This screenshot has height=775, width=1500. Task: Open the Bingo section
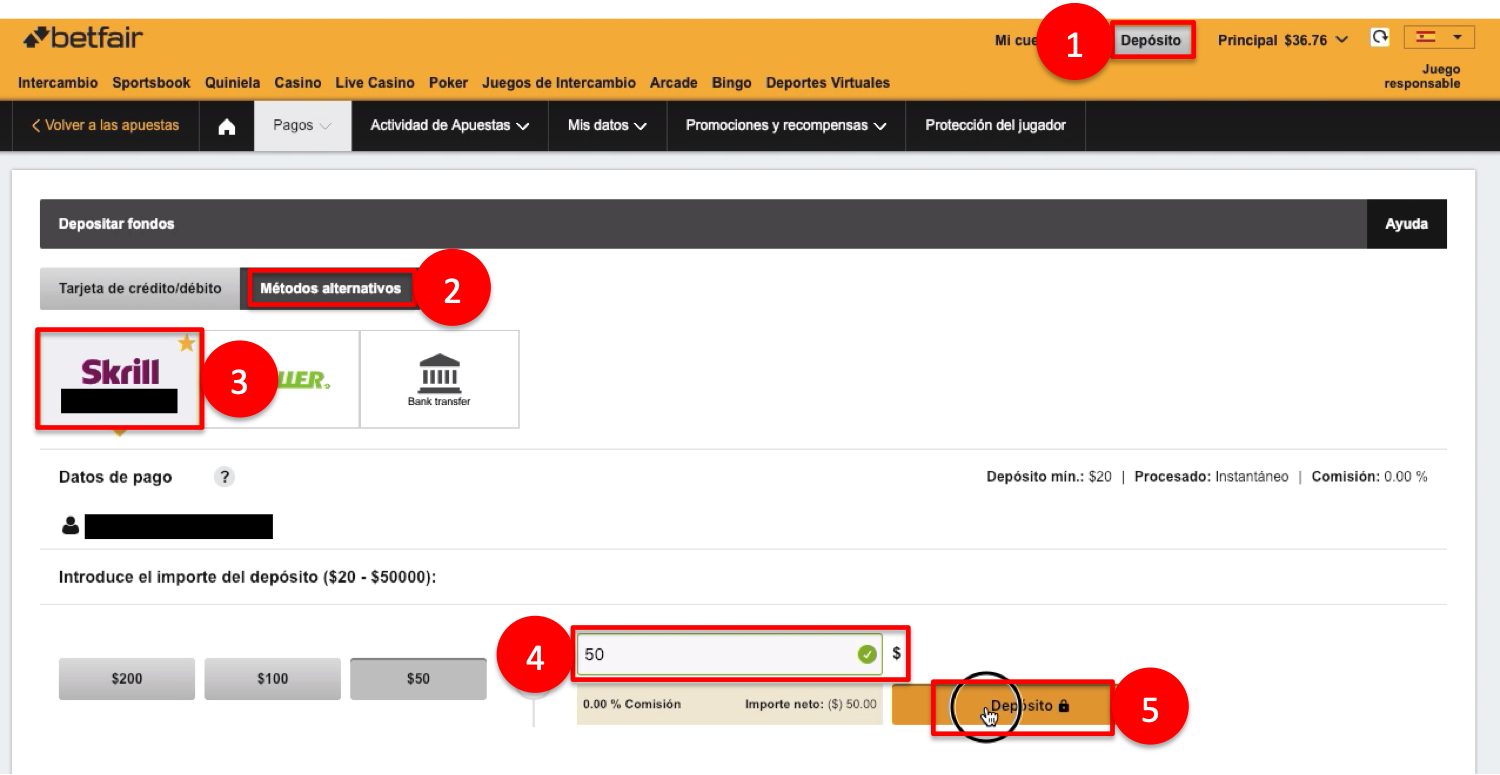[x=732, y=83]
